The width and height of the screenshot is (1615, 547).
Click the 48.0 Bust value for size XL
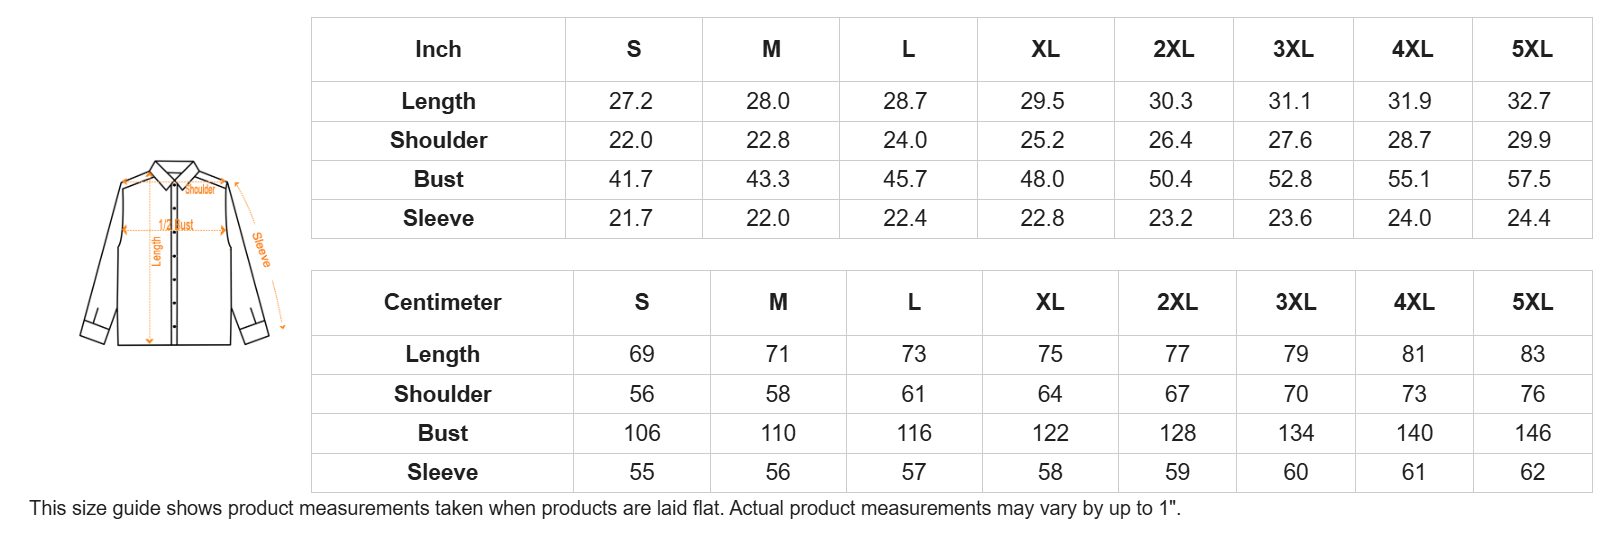(1042, 179)
